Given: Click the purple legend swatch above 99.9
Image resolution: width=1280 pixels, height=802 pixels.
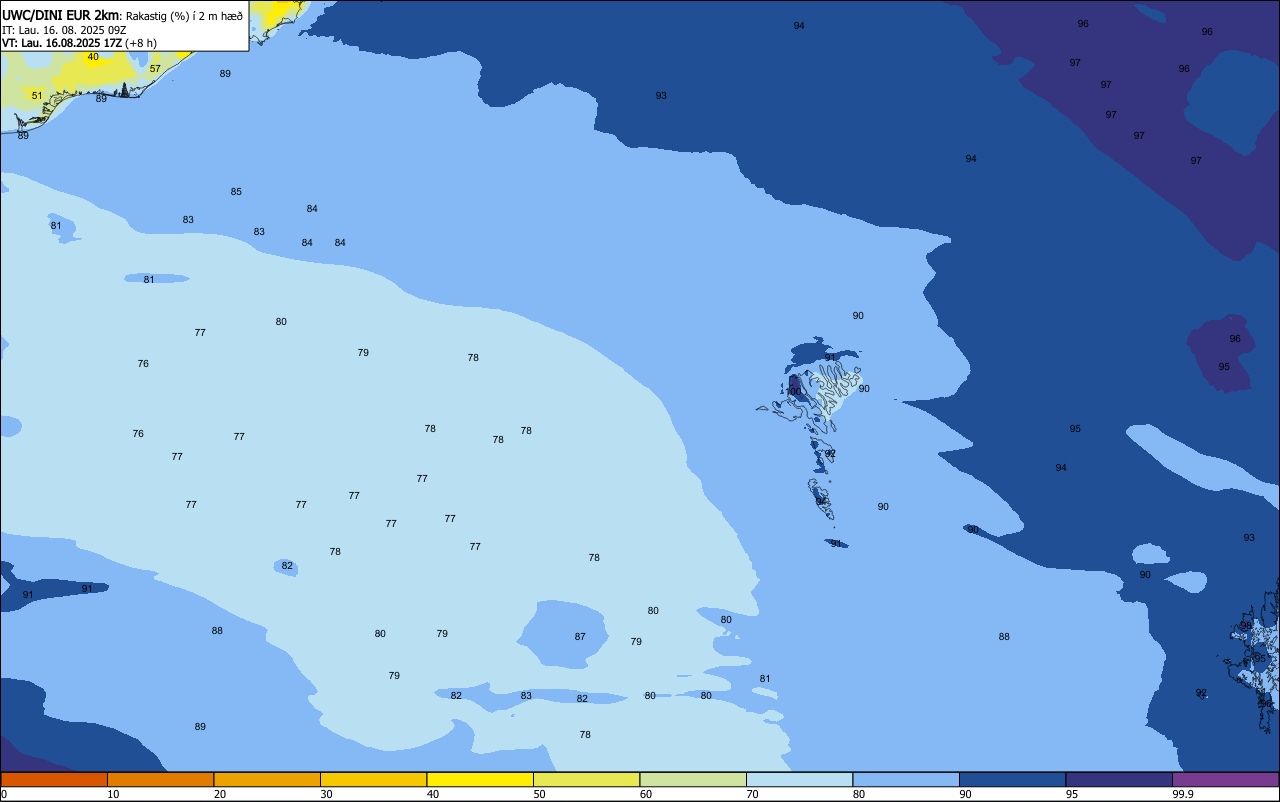Looking at the screenshot, I should click(1225, 779).
